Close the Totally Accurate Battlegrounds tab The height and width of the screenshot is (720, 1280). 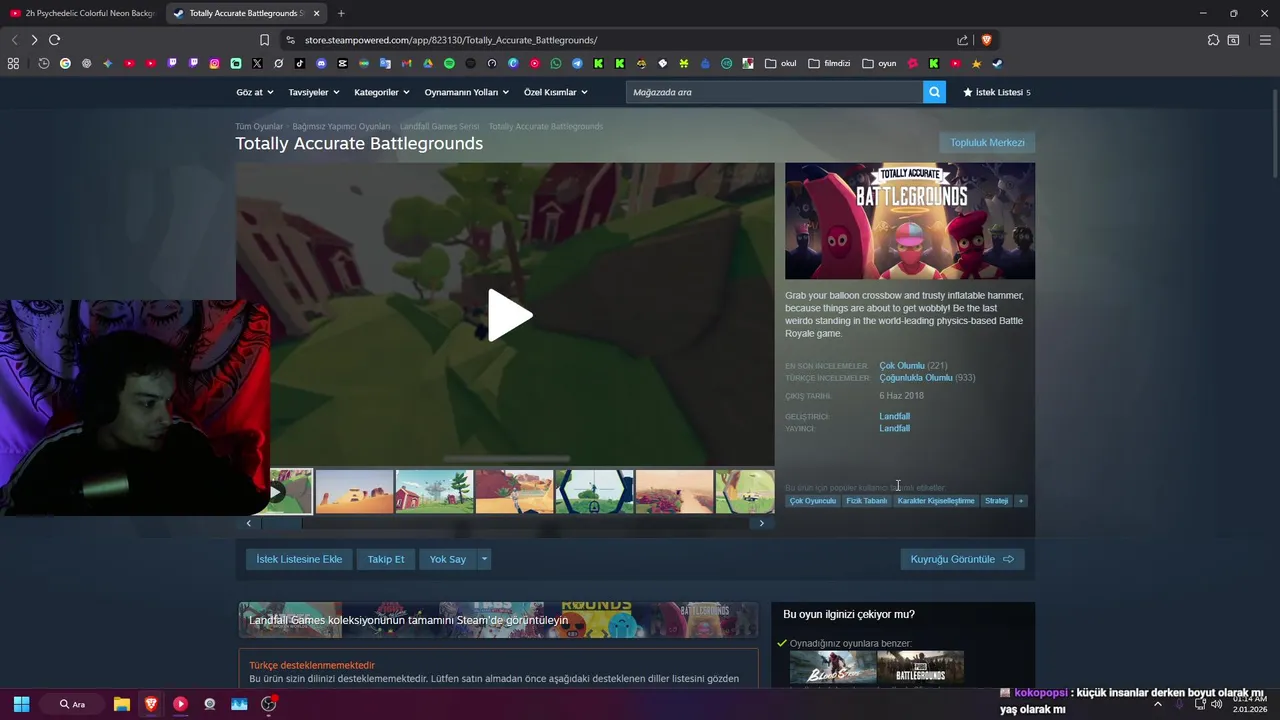[x=317, y=13]
